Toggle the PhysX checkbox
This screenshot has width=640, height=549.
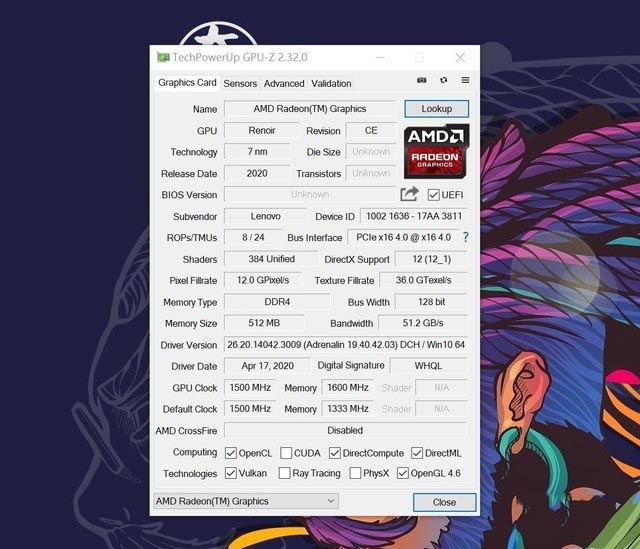[355, 473]
